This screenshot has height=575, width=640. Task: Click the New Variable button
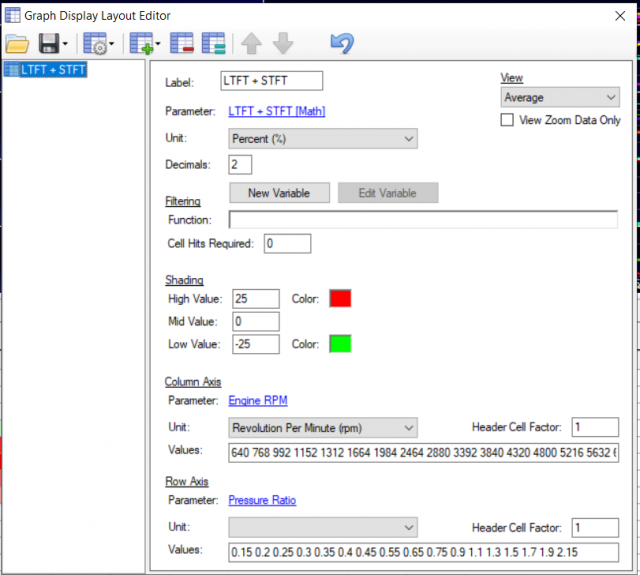(x=279, y=193)
